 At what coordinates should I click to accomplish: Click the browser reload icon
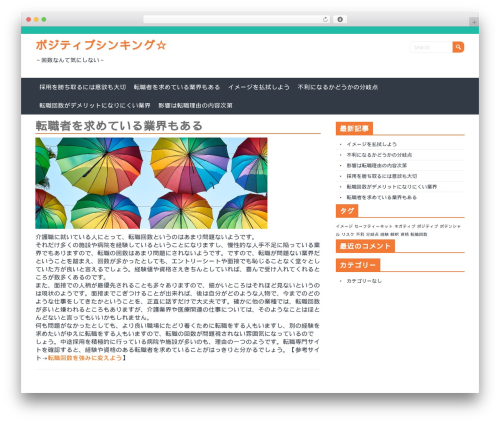(325, 19)
